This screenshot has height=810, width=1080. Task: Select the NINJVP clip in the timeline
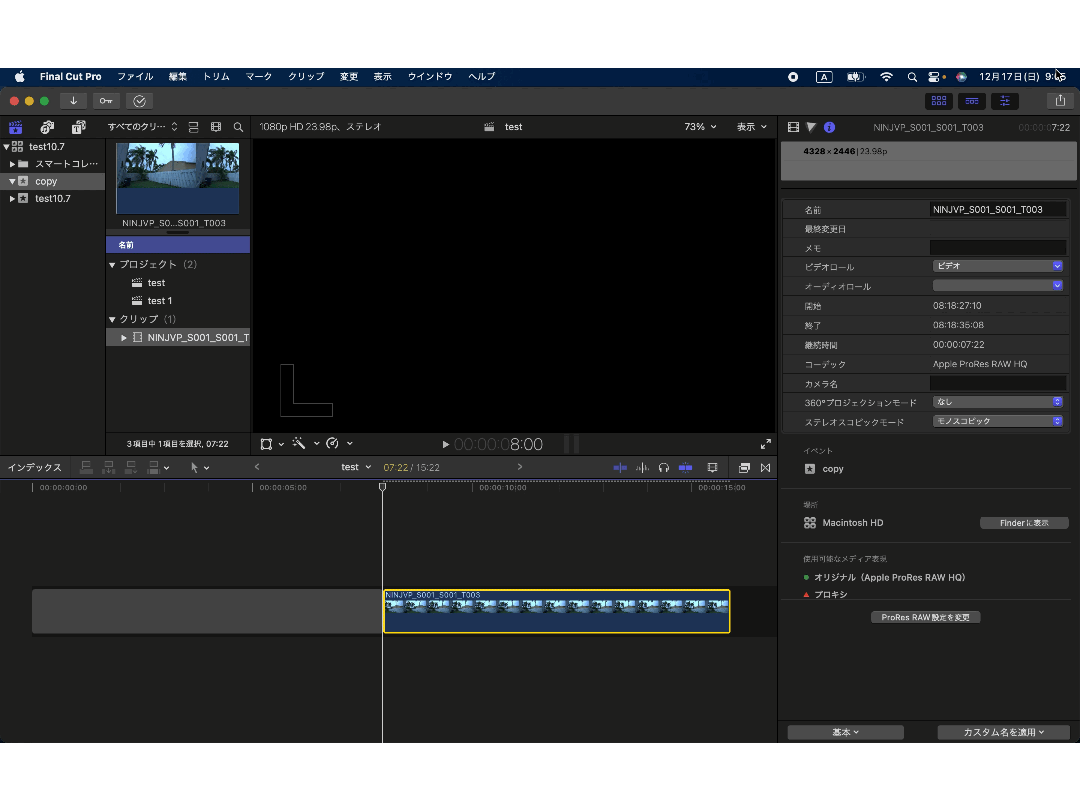pos(556,612)
